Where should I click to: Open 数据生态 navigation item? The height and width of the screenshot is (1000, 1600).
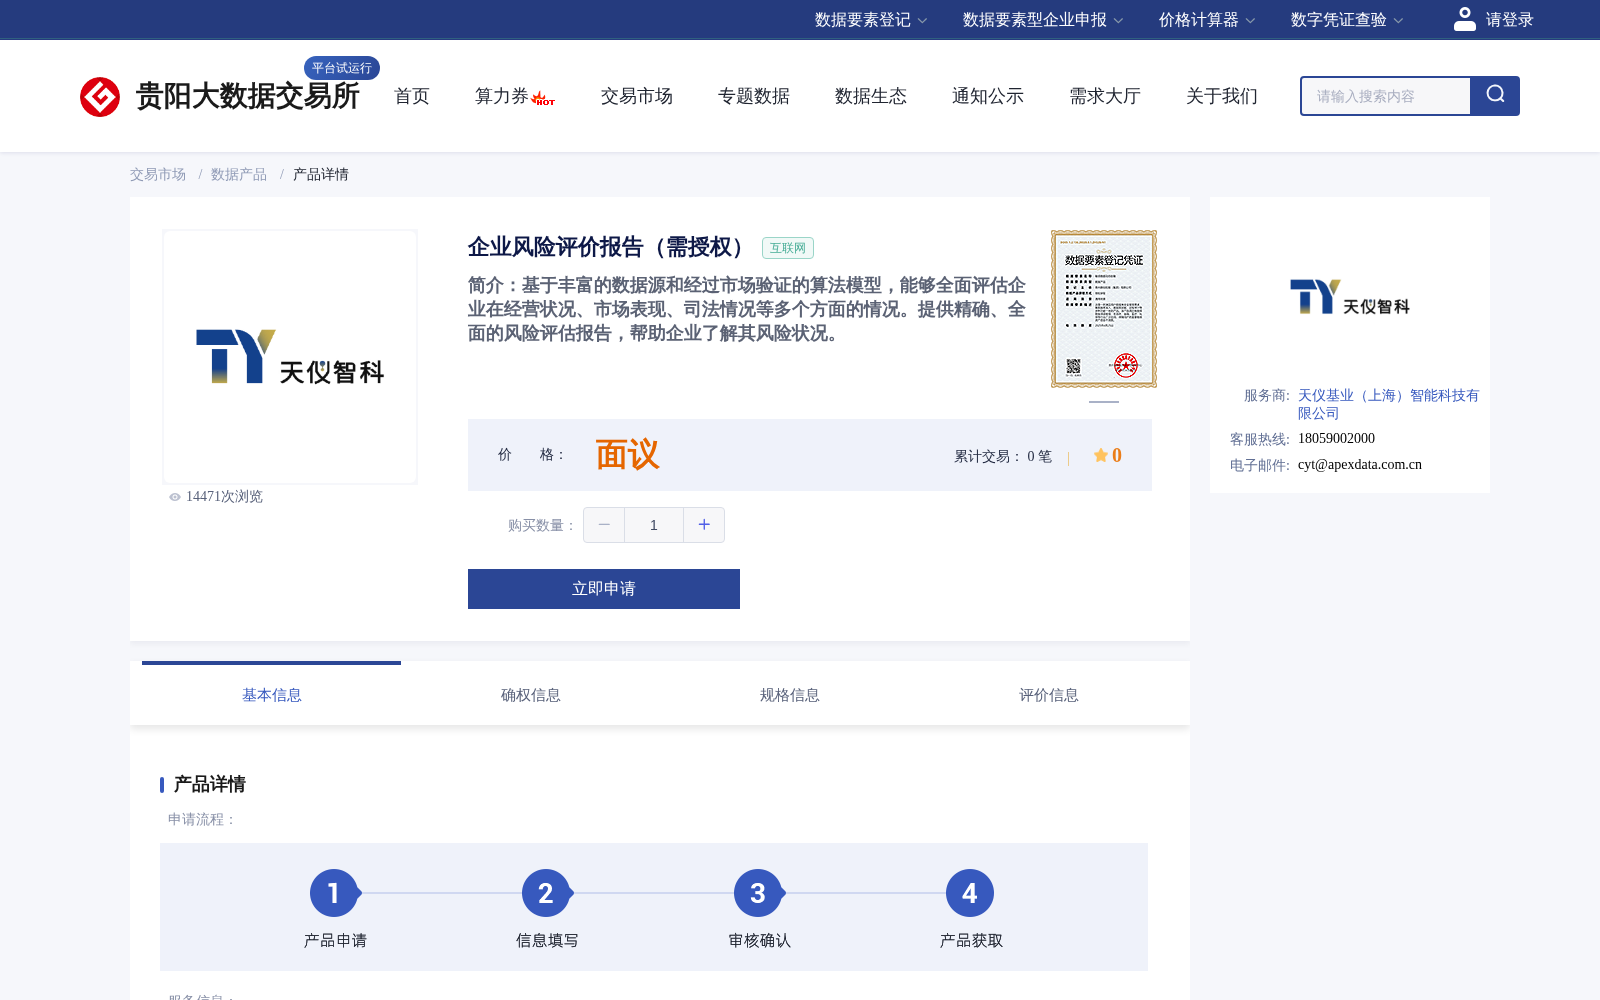pyautogui.click(x=871, y=96)
